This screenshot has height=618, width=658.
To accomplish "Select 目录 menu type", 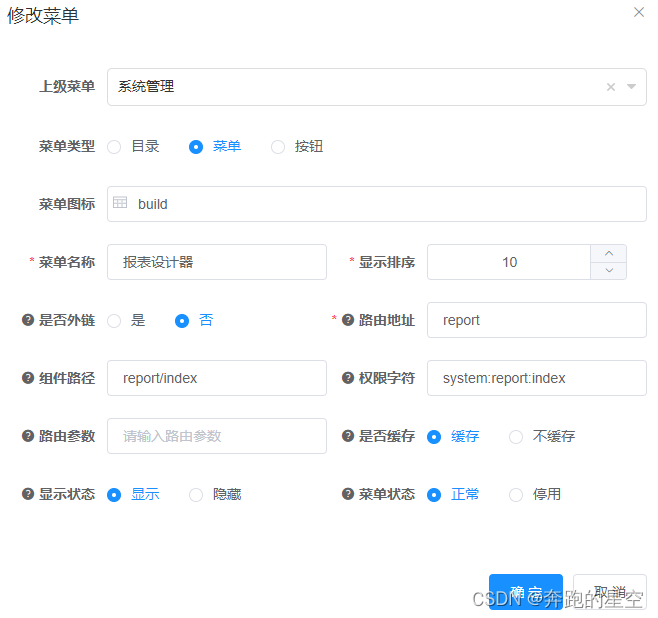I will tap(133, 146).
